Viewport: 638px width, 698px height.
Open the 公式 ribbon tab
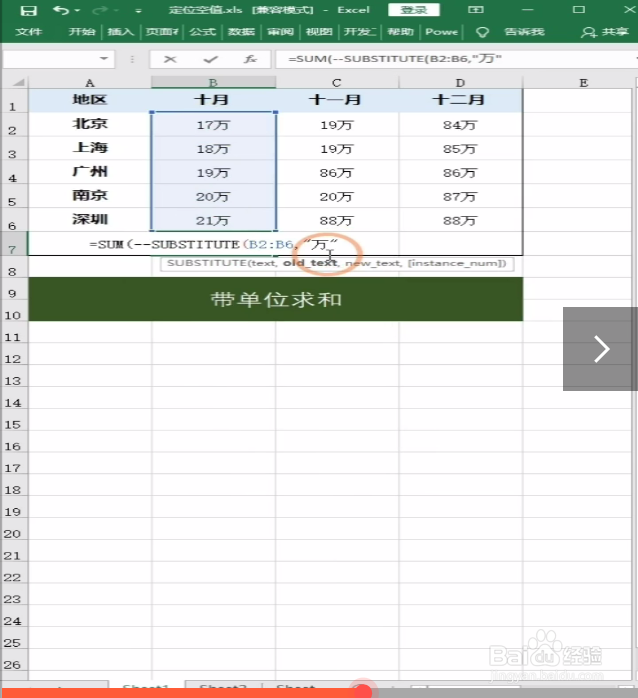tap(203, 32)
